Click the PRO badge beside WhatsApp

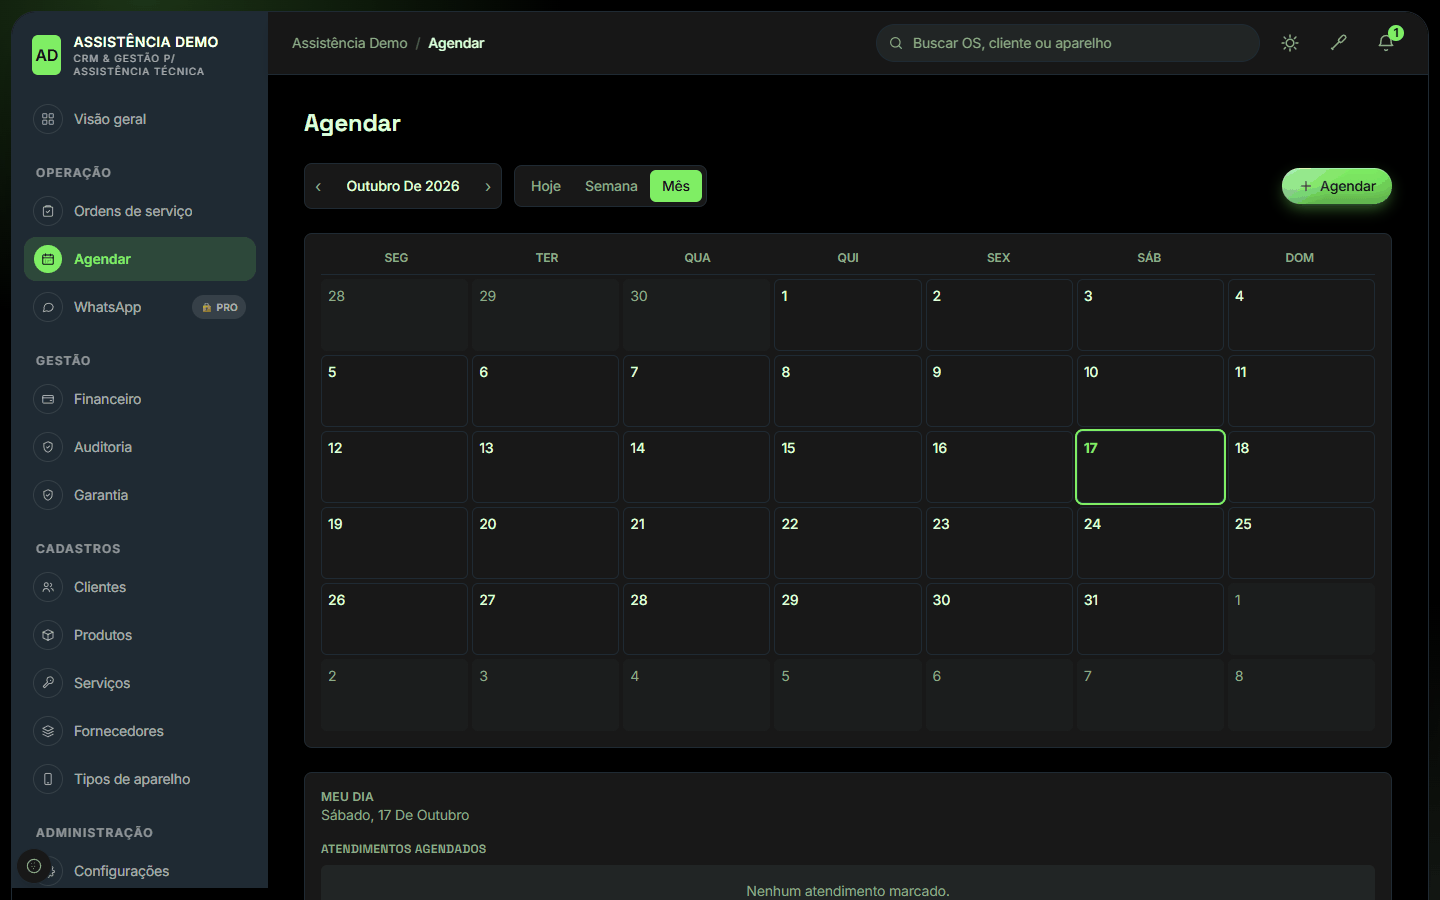coord(219,307)
